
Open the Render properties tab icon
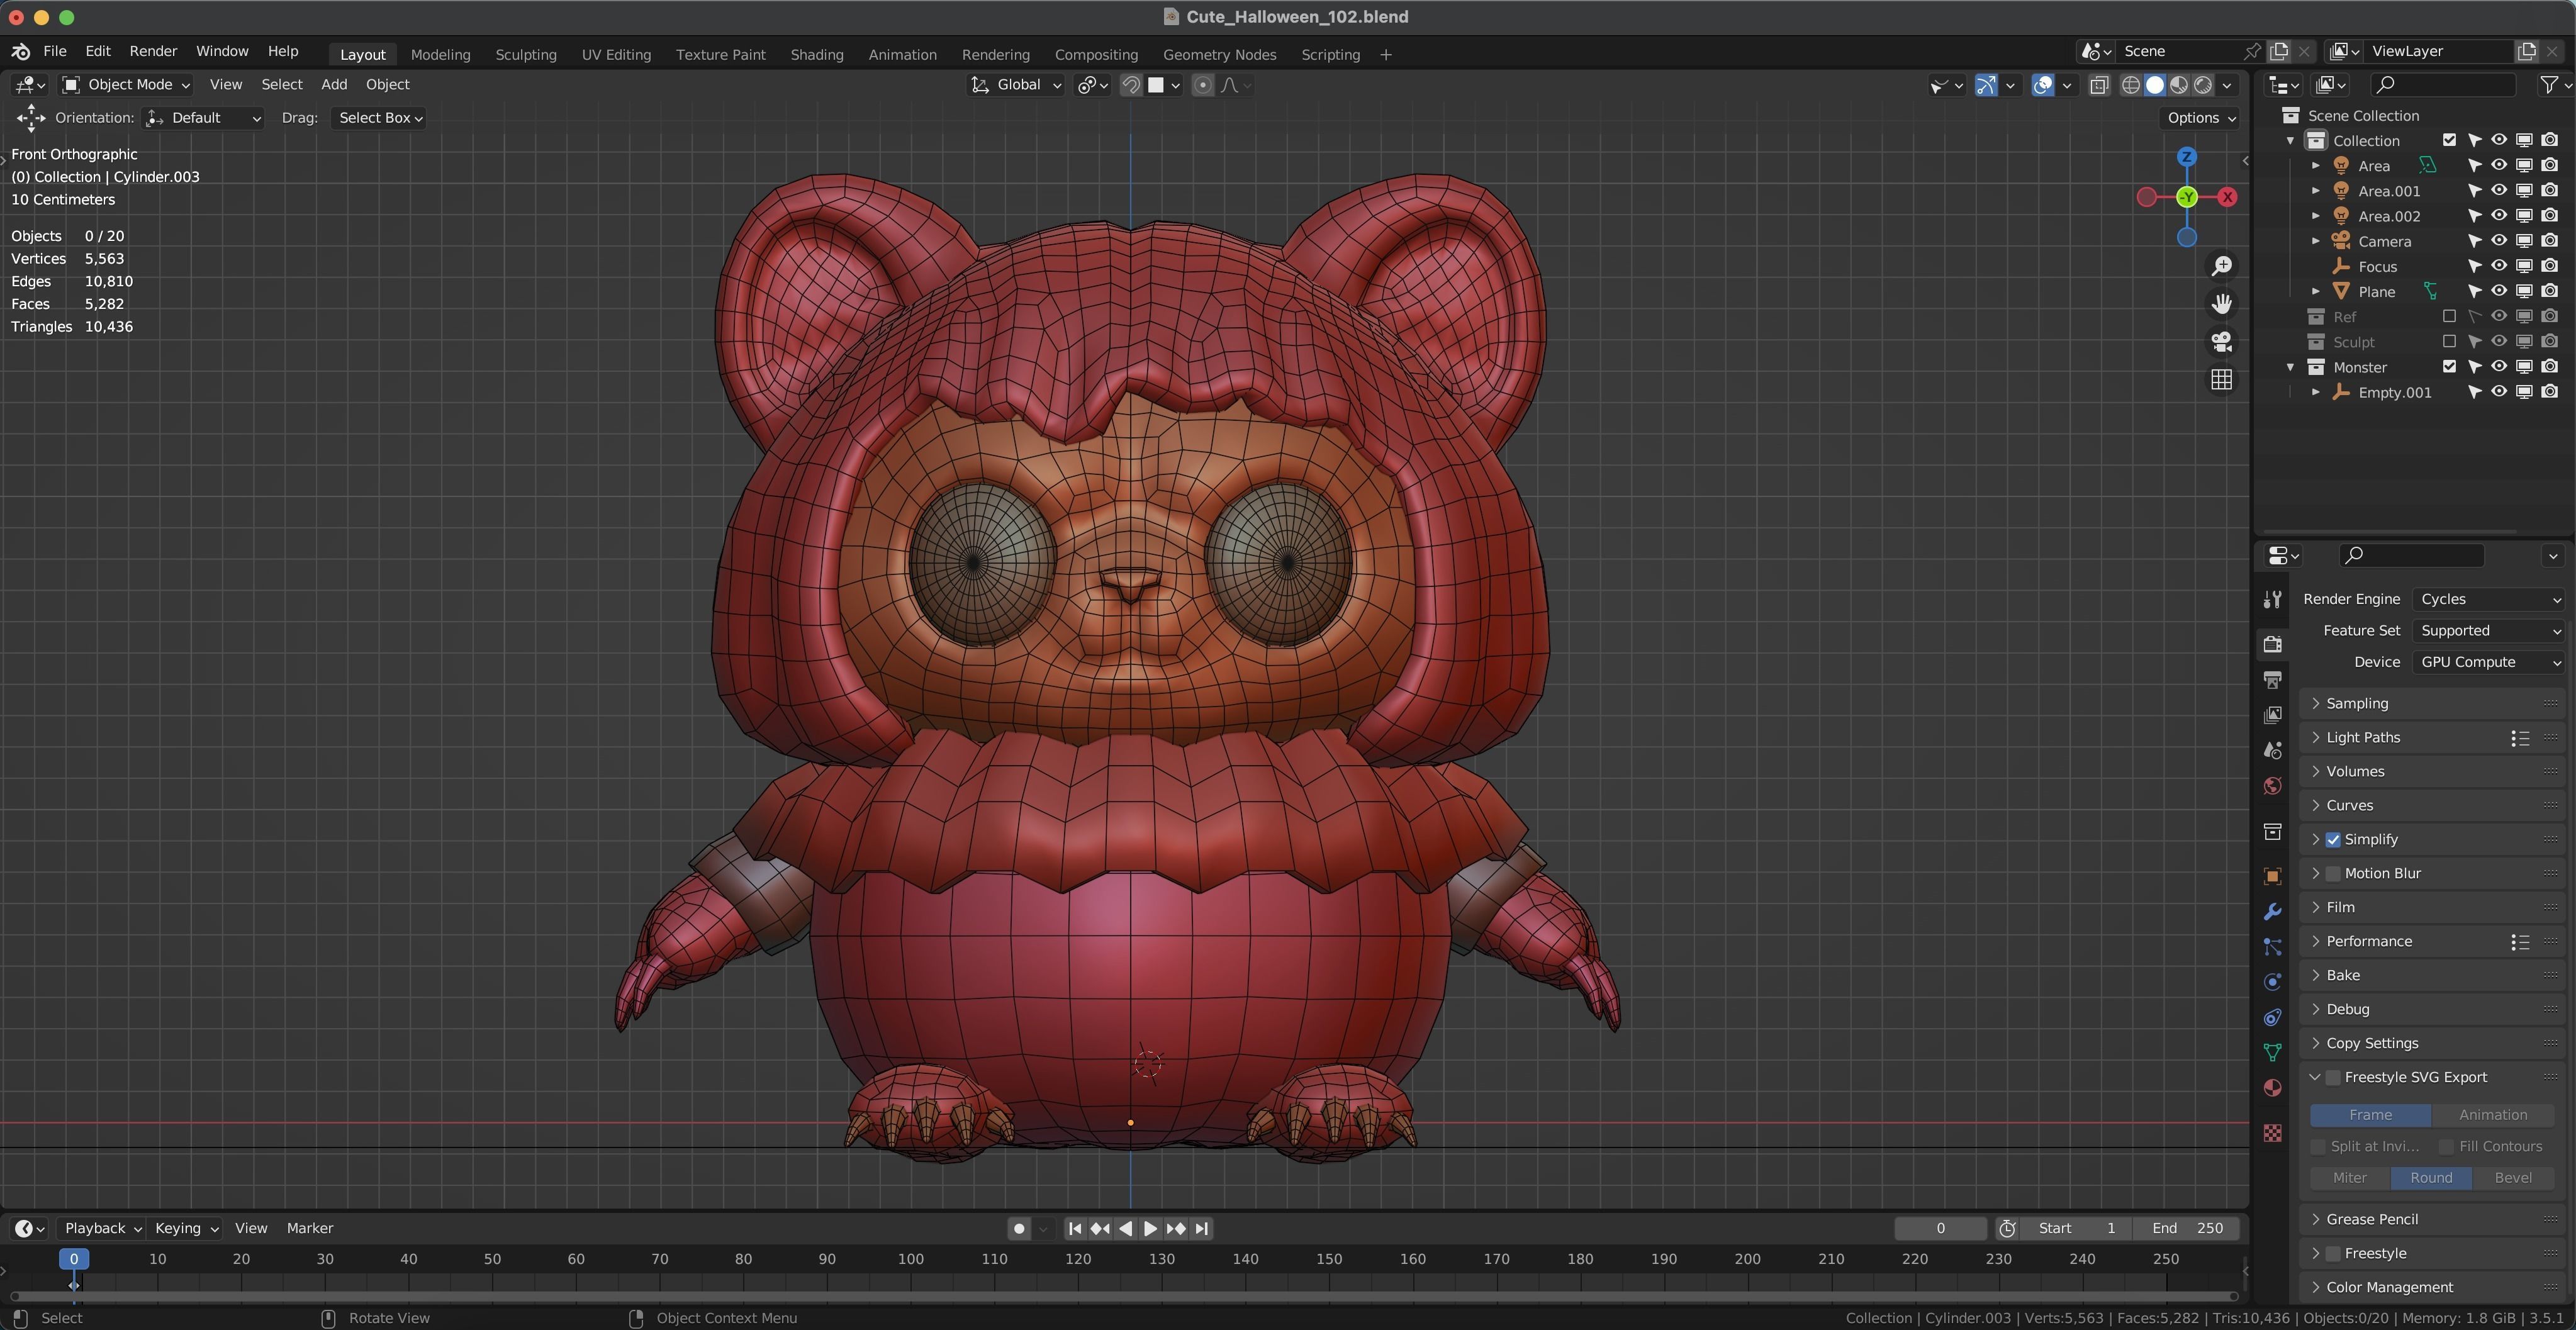tap(2272, 644)
